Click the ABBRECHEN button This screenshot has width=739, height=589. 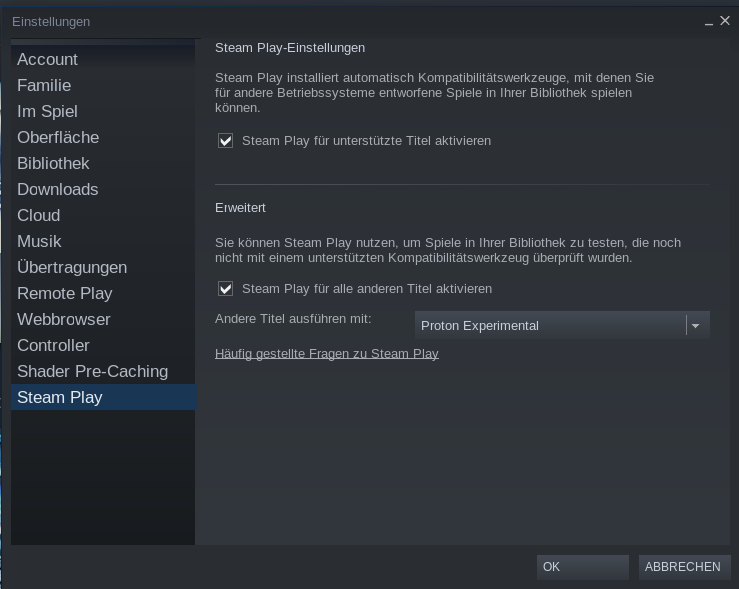[684, 567]
